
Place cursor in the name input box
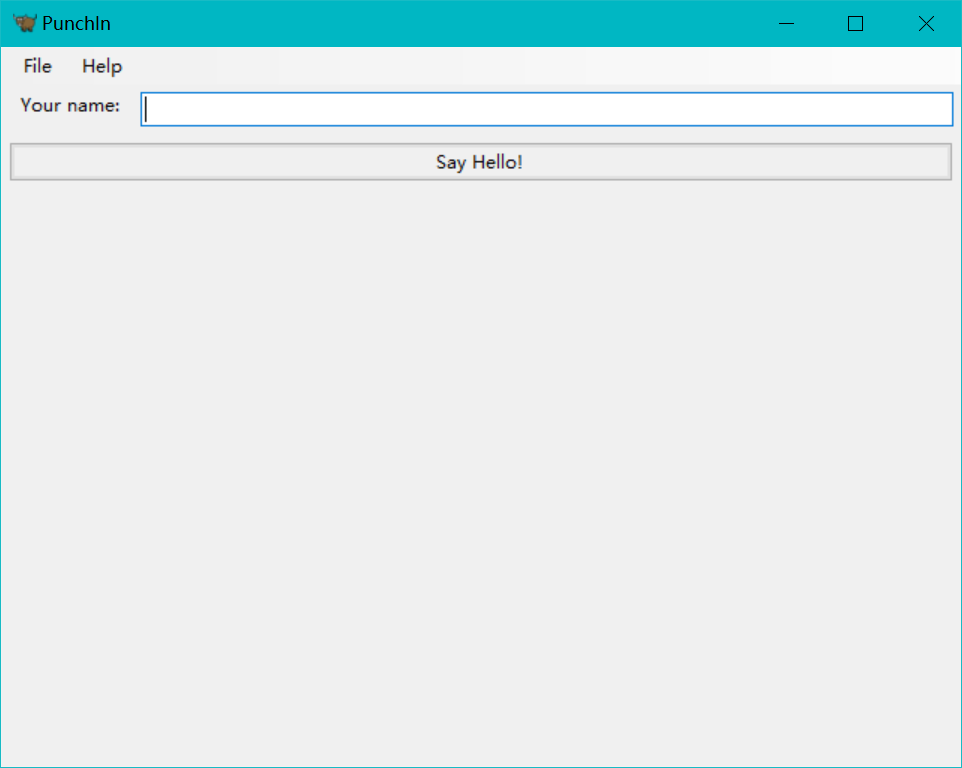(546, 109)
